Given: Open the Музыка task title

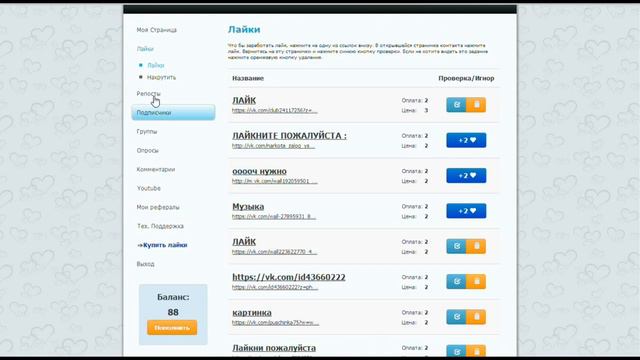Looking at the screenshot, I should pos(248,207).
